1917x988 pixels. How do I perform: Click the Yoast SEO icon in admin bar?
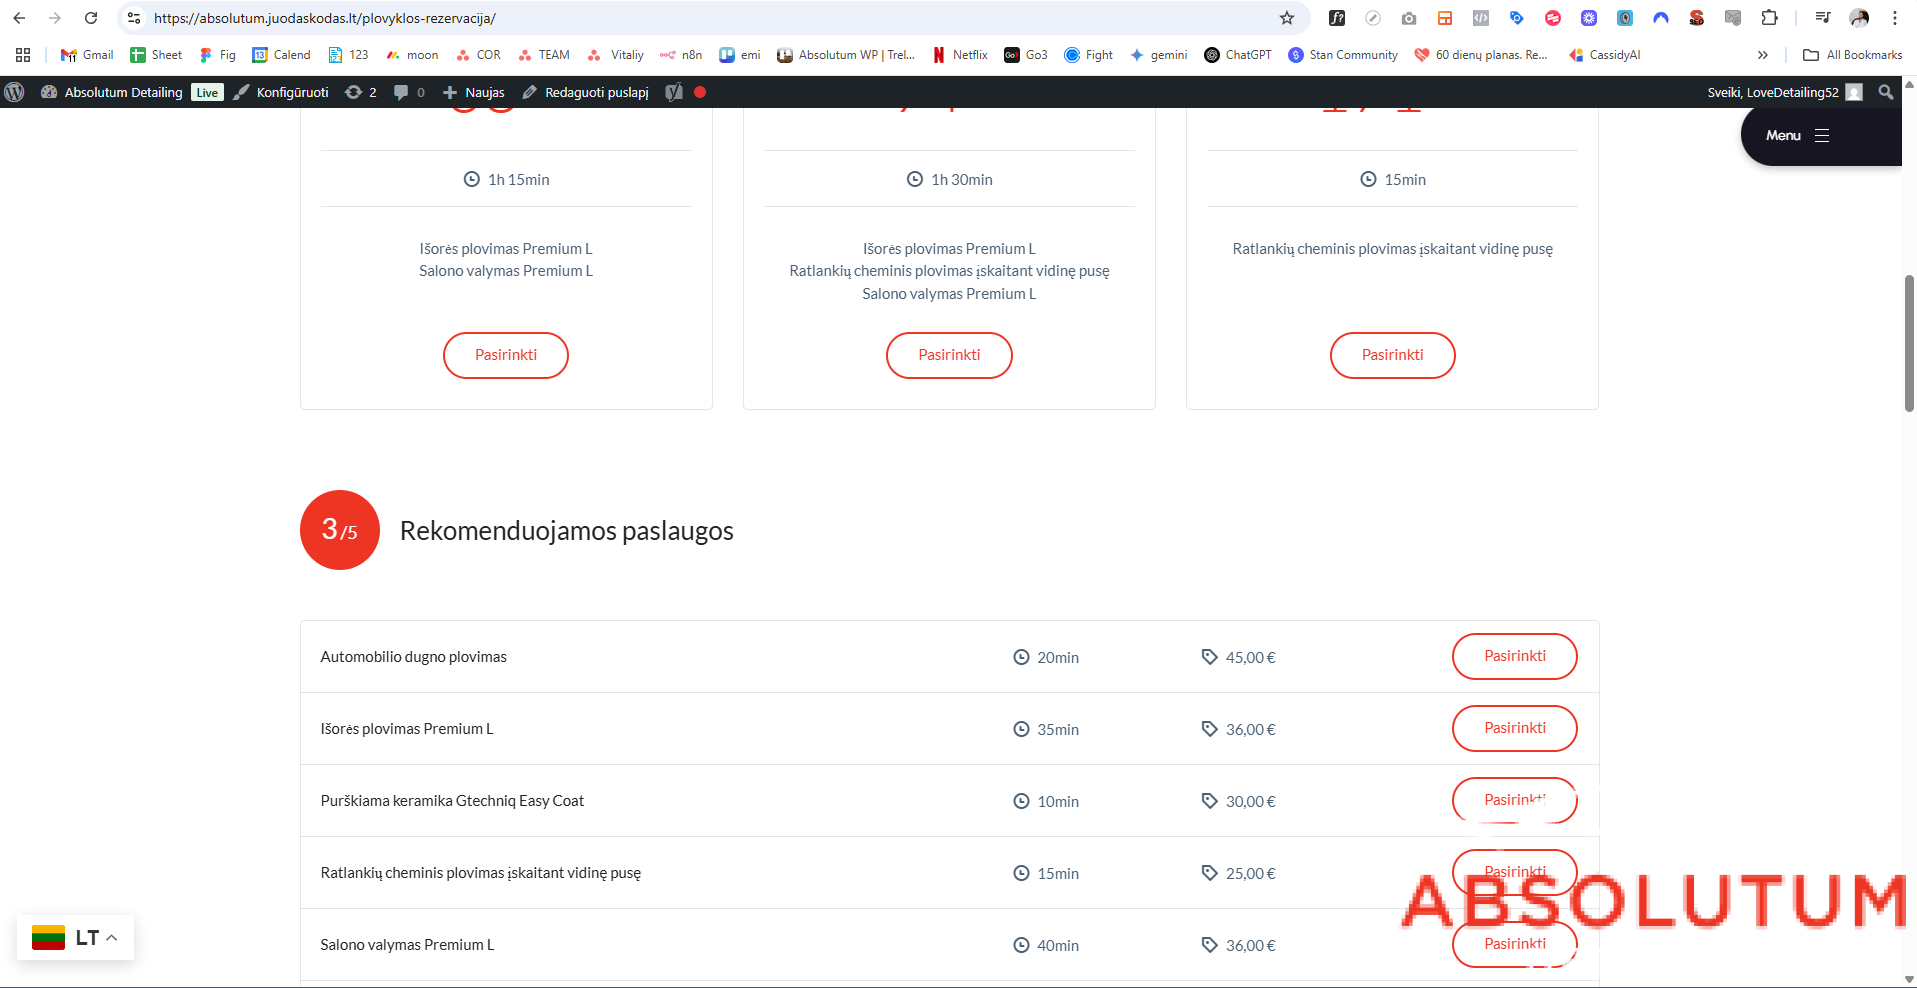coord(674,92)
